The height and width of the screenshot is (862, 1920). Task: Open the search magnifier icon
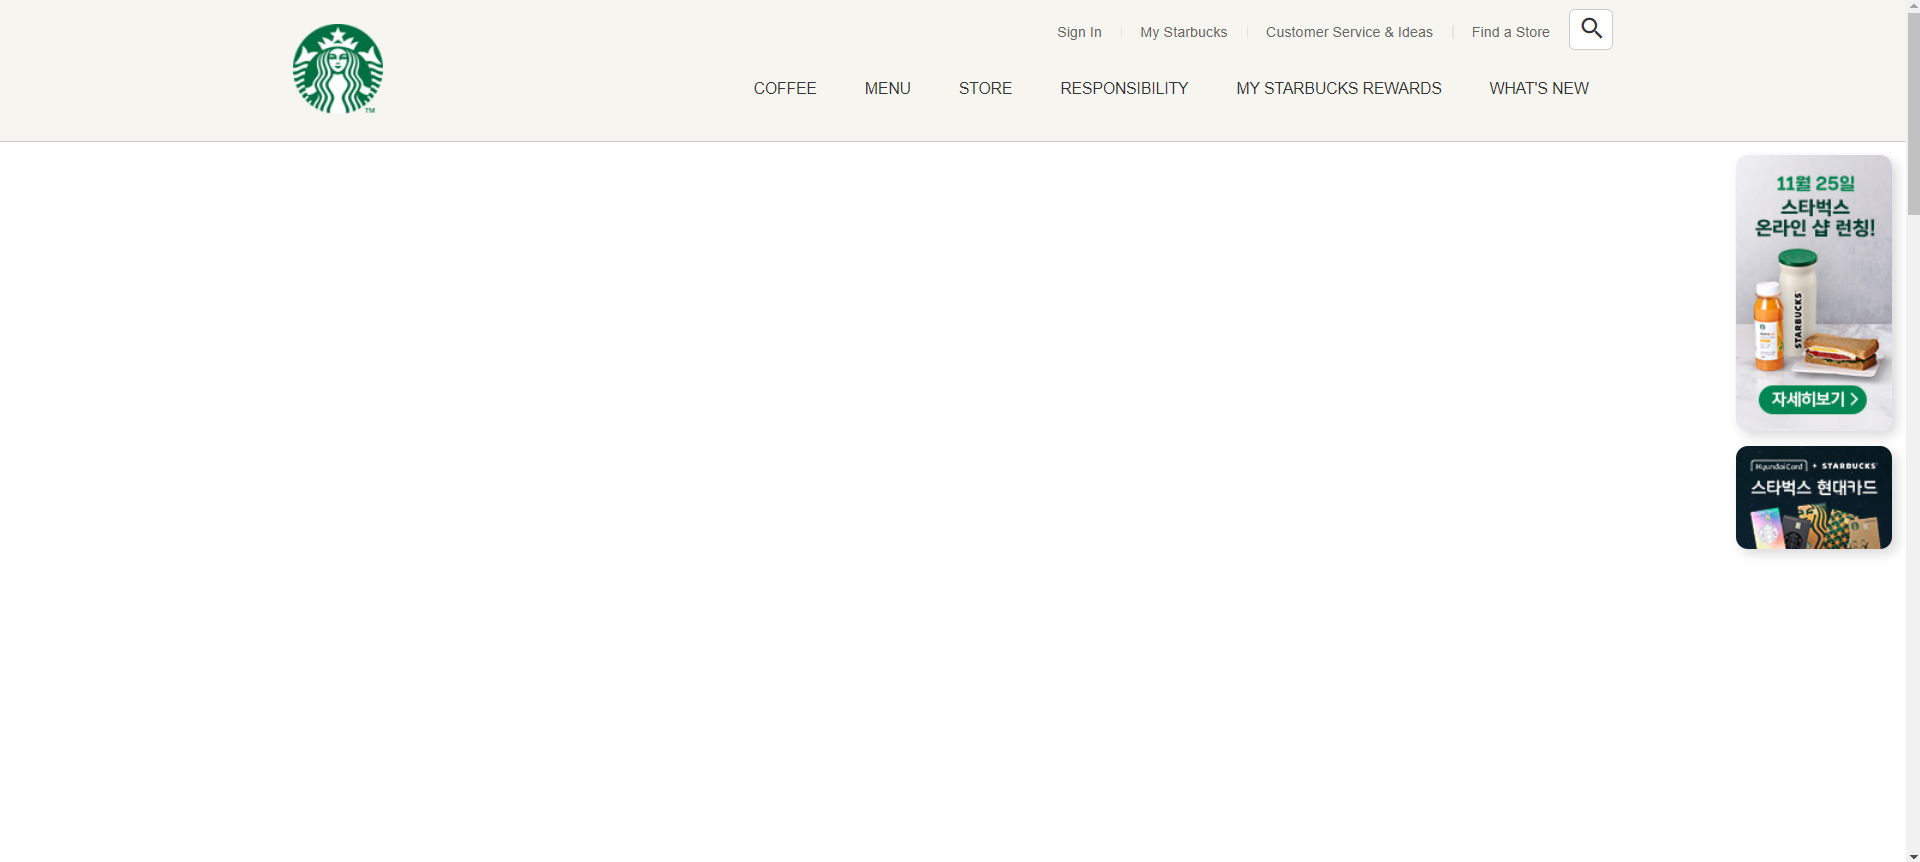point(1591,30)
